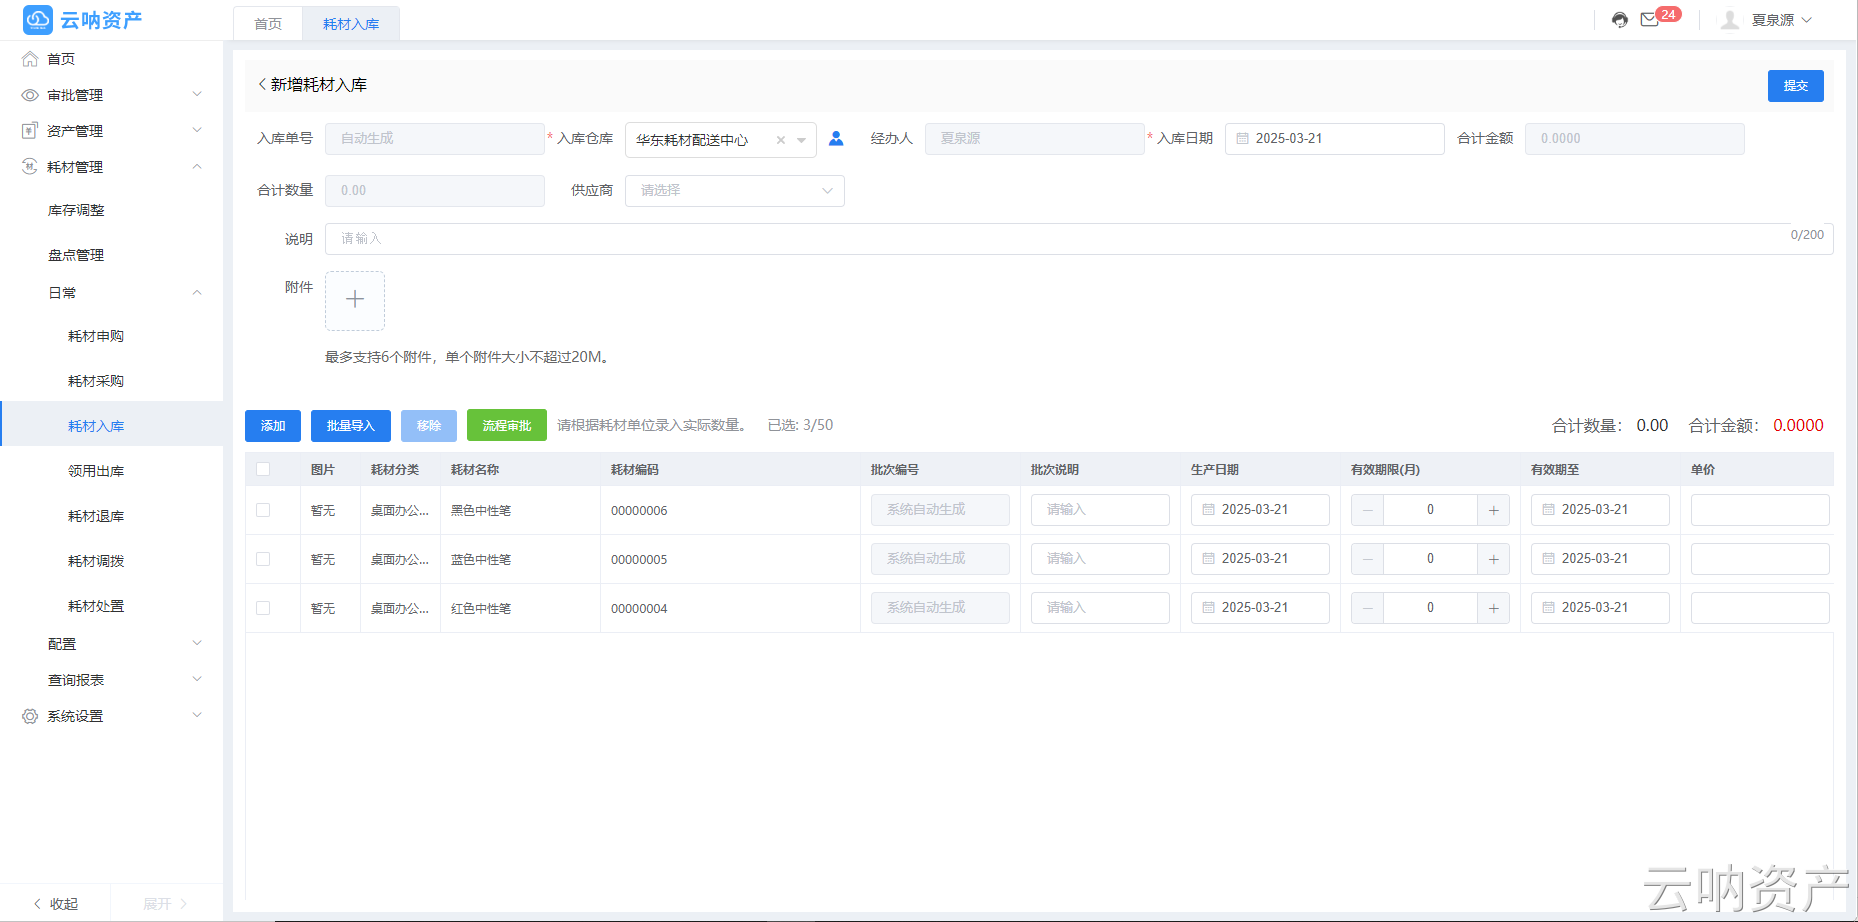Click the 资产管理 sidebar icon
Image resolution: width=1858 pixels, height=922 pixels.
tap(30, 131)
